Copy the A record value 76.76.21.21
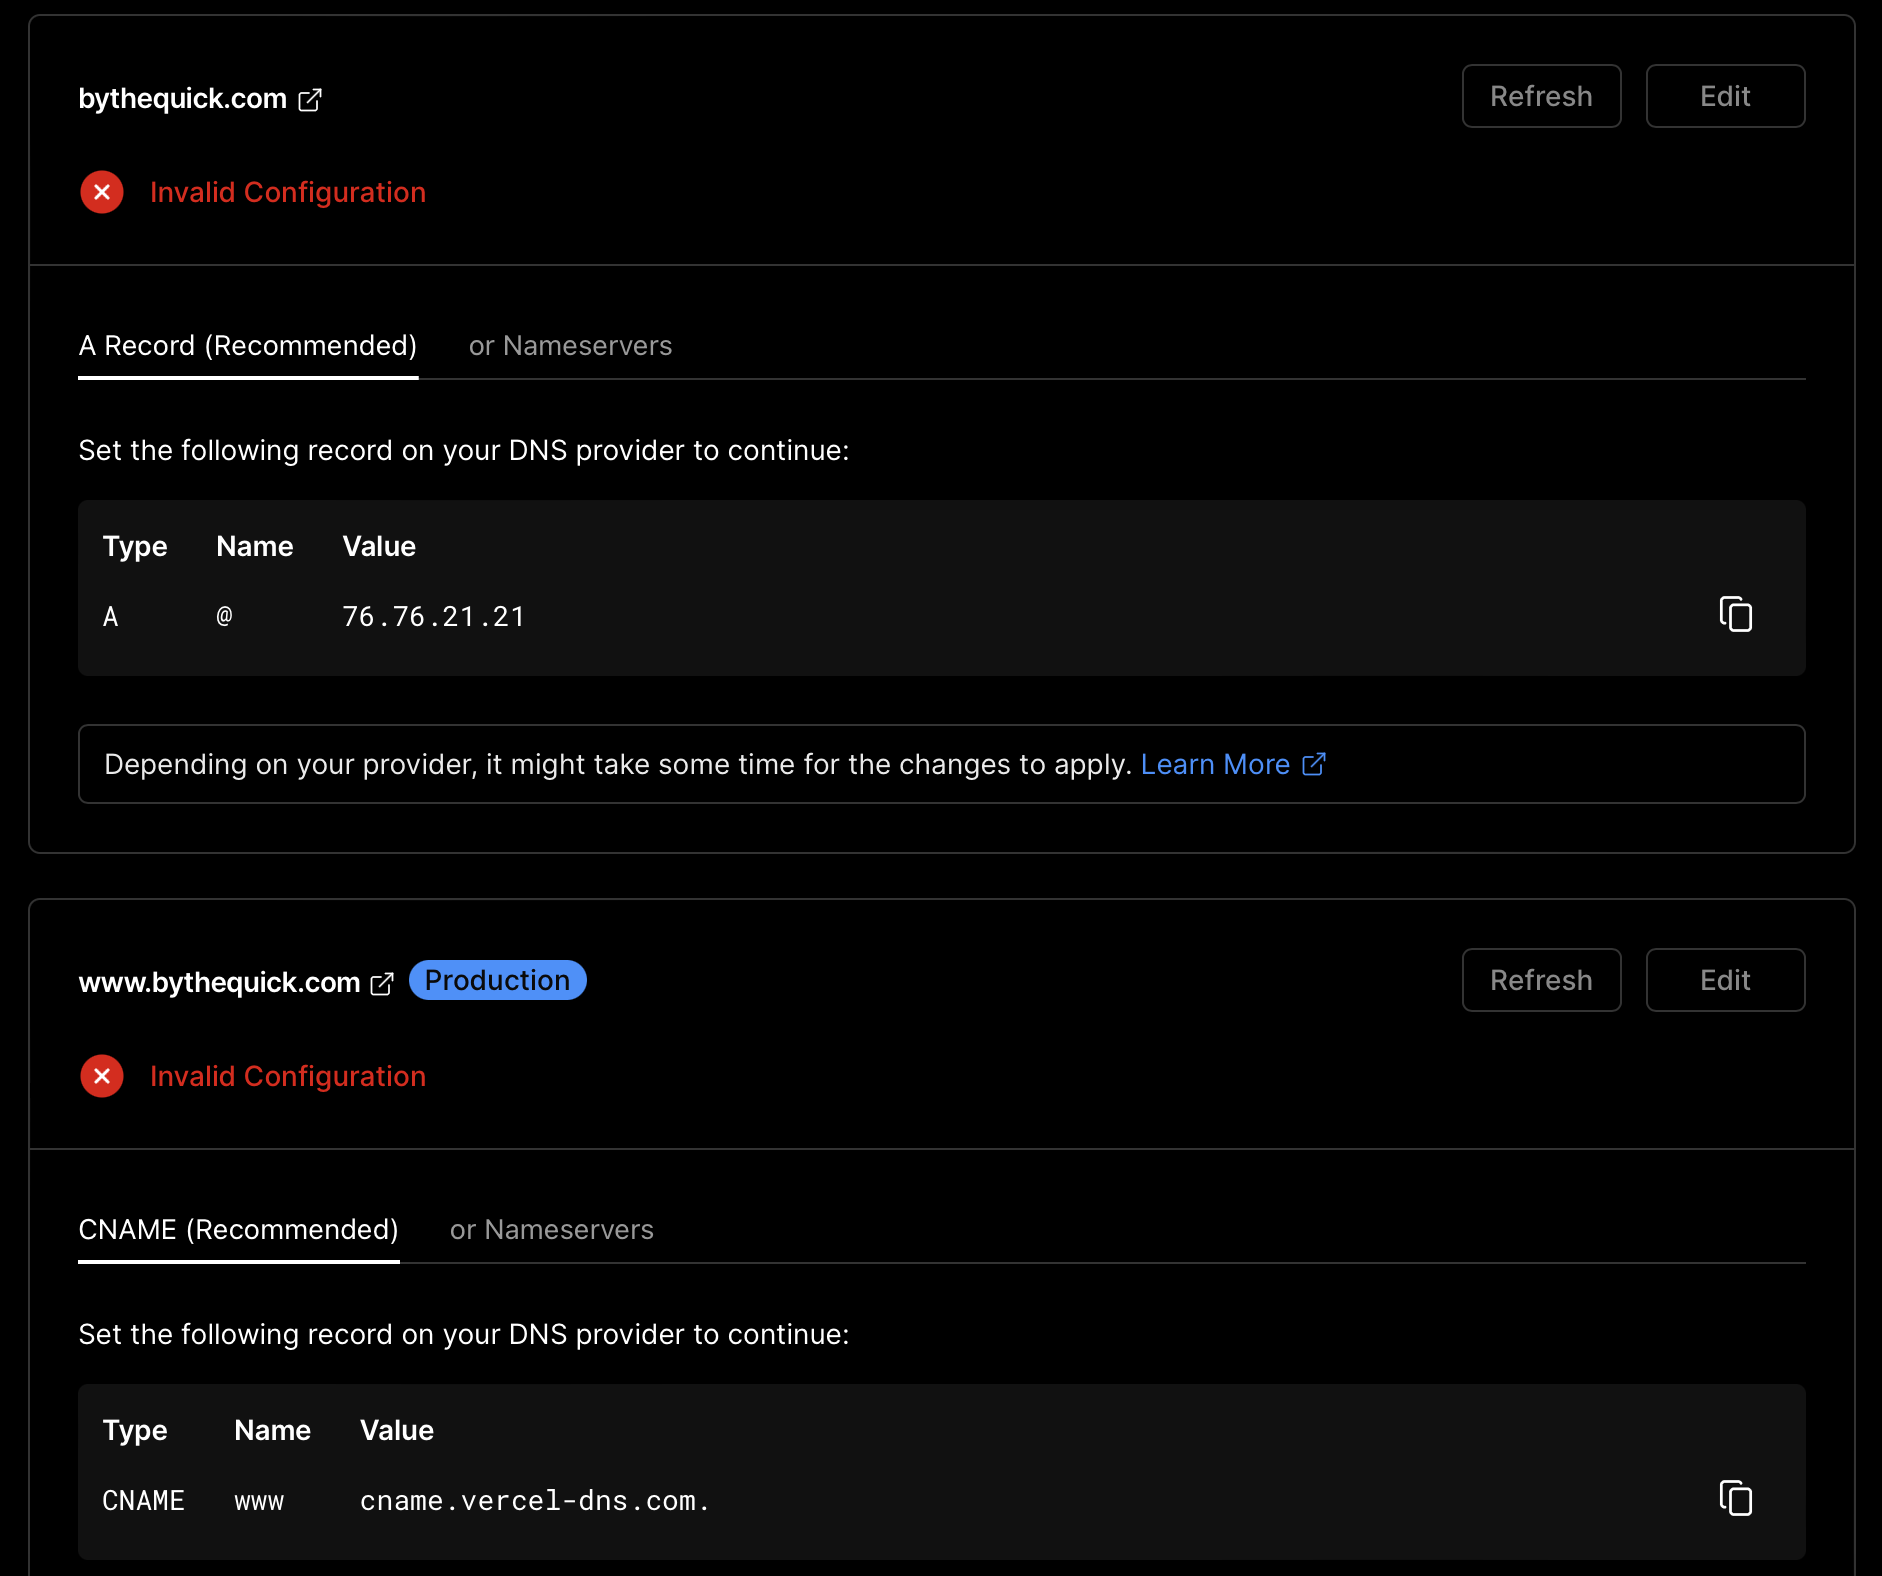1882x1576 pixels. click(x=1735, y=614)
